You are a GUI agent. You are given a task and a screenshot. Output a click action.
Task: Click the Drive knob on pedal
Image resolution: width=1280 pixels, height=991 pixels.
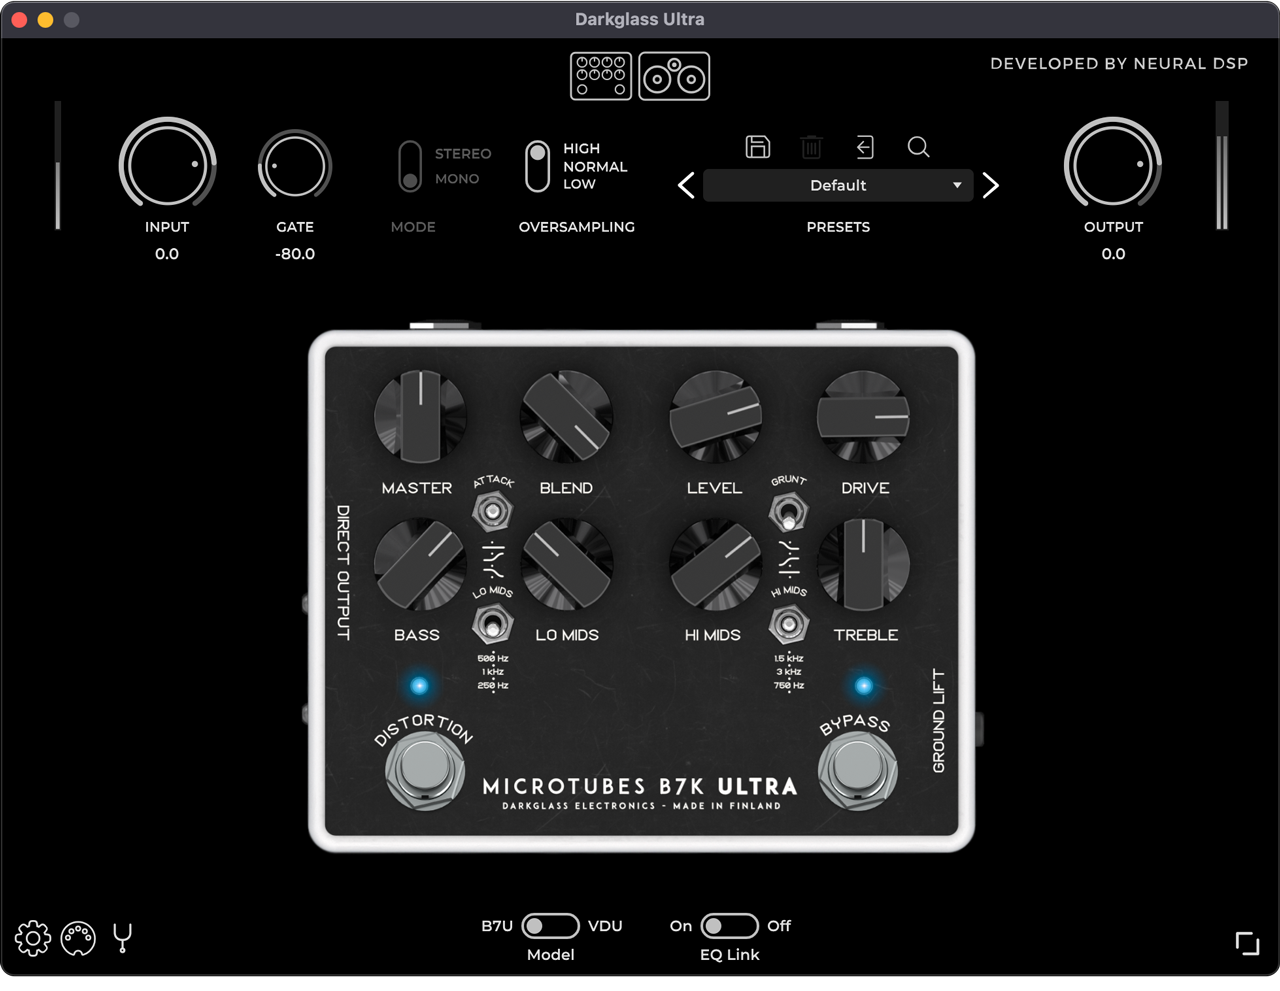(x=863, y=417)
